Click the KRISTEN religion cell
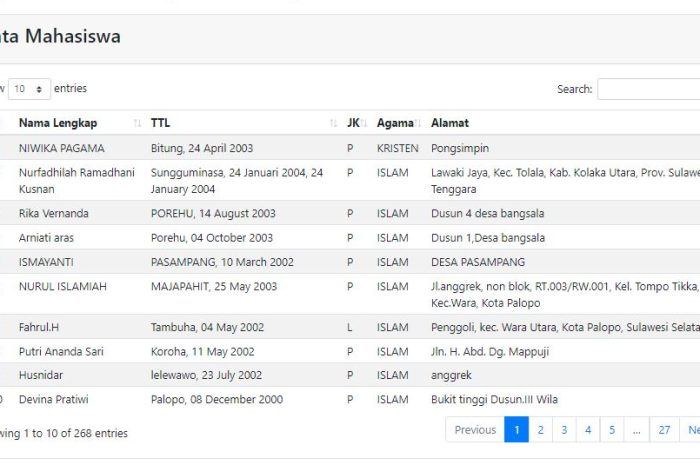 click(x=398, y=148)
